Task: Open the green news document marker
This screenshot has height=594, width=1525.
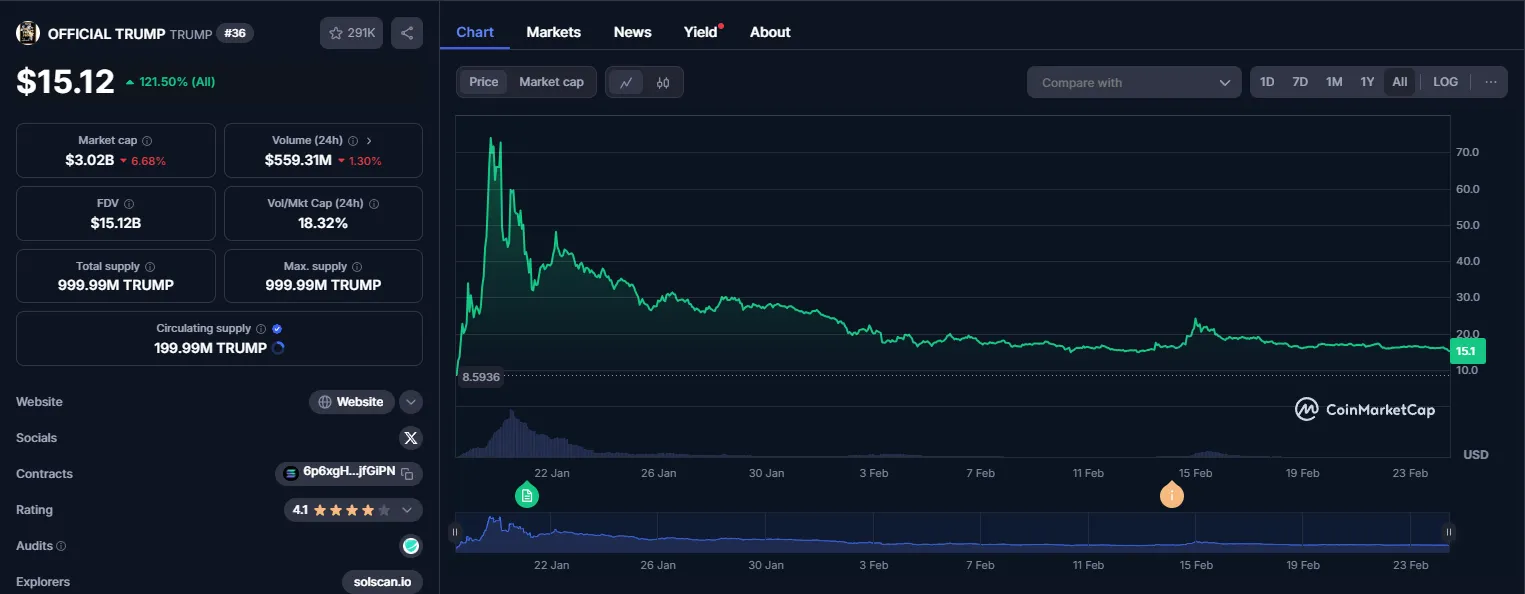Action: [x=527, y=495]
